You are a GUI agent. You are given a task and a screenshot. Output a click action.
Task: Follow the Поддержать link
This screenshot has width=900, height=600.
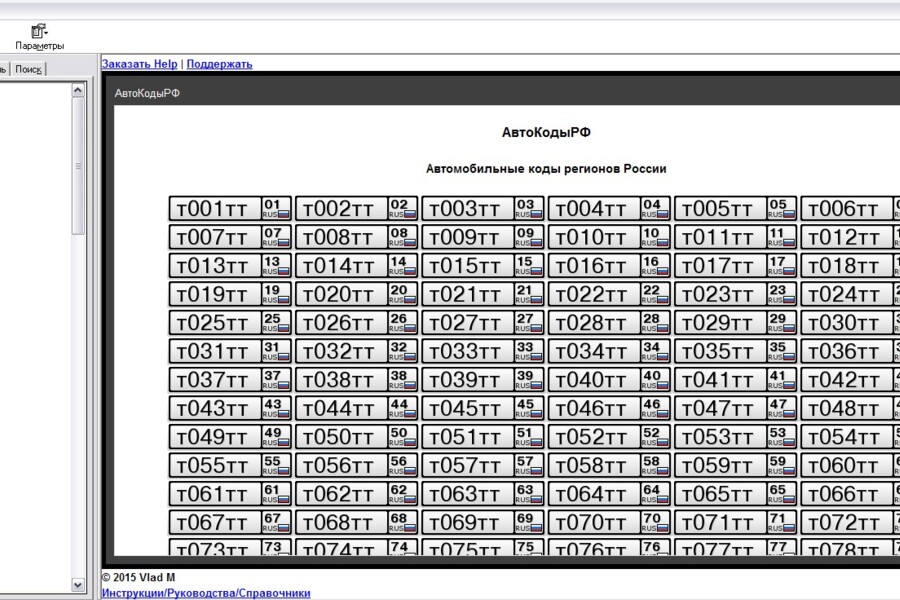click(x=219, y=64)
